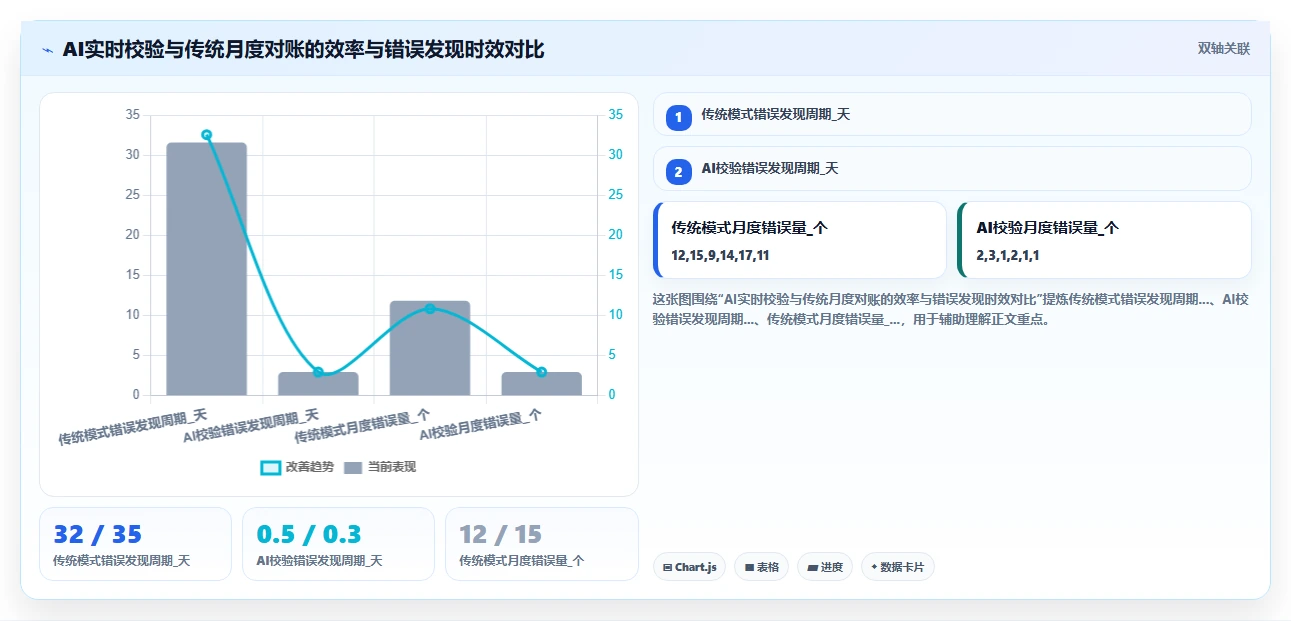Click the values 2,3,1,2,1,1
This screenshot has height=621, width=1291.
click(1008, 255)
